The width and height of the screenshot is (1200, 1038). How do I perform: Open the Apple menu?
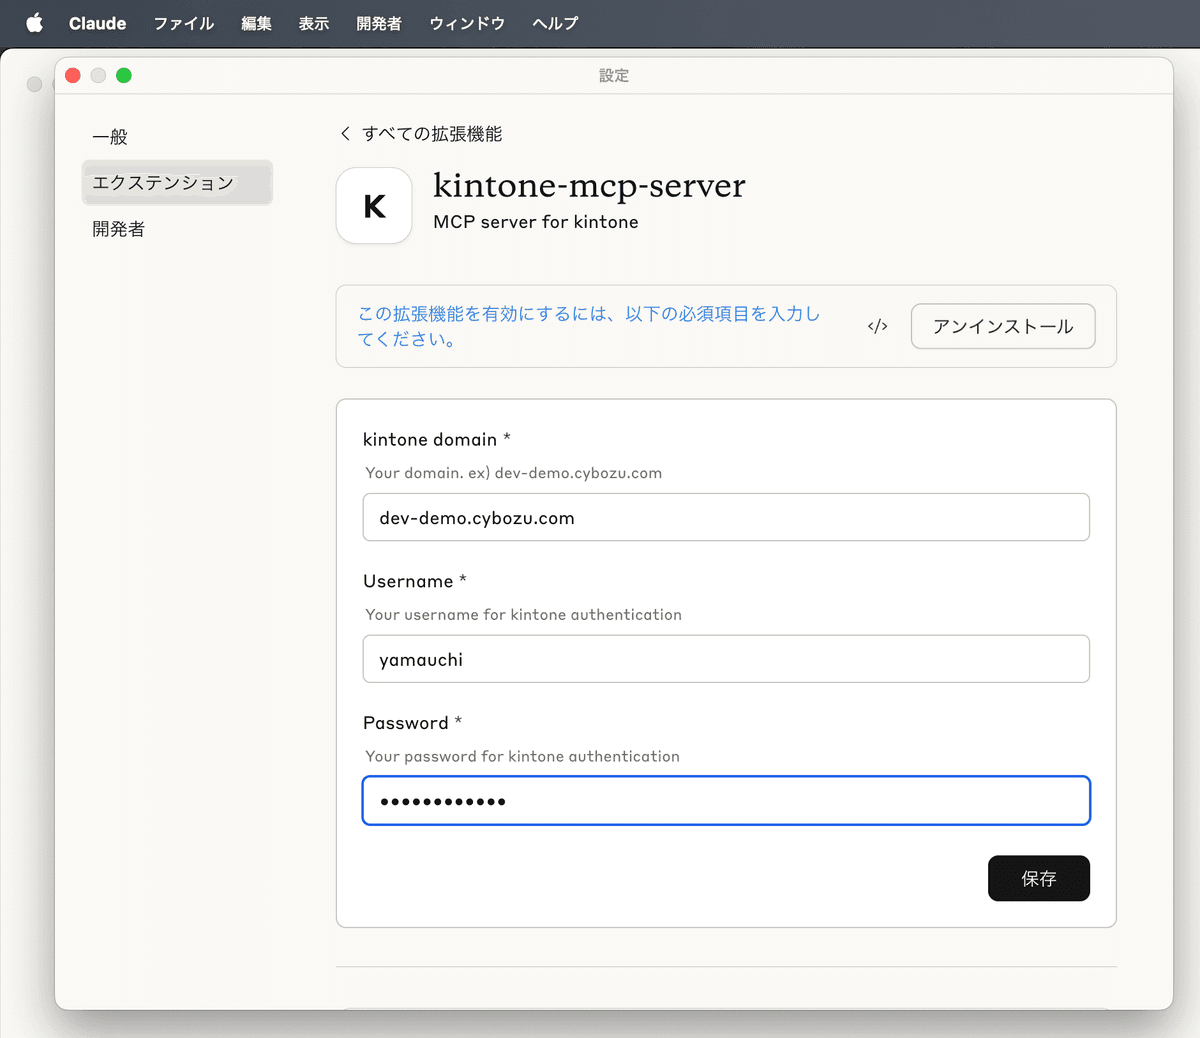(x=34, y=23)
